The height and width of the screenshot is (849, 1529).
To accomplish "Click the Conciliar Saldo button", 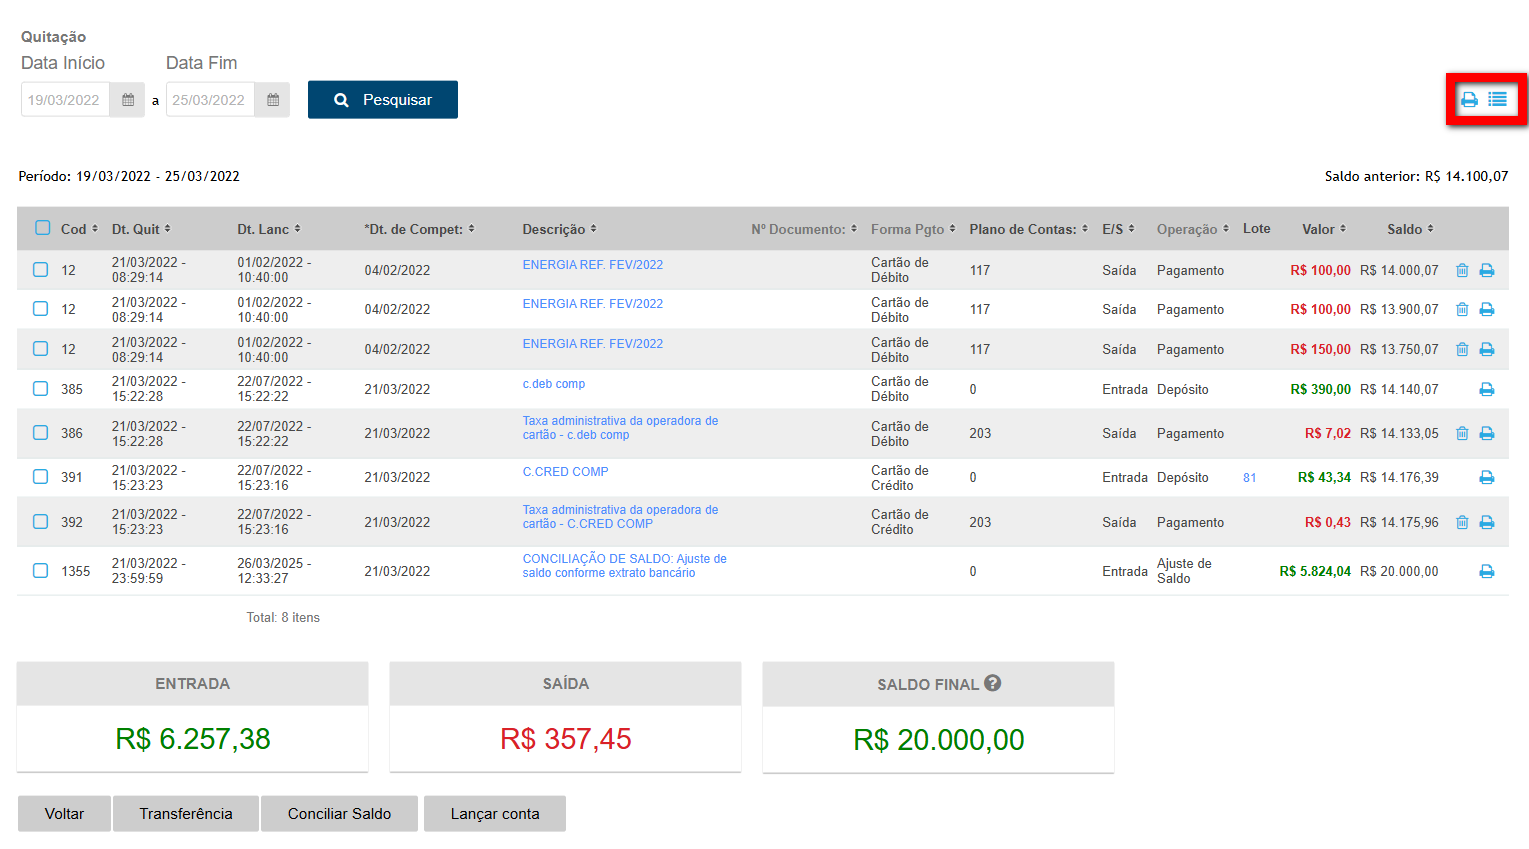I will coord(339,814).
